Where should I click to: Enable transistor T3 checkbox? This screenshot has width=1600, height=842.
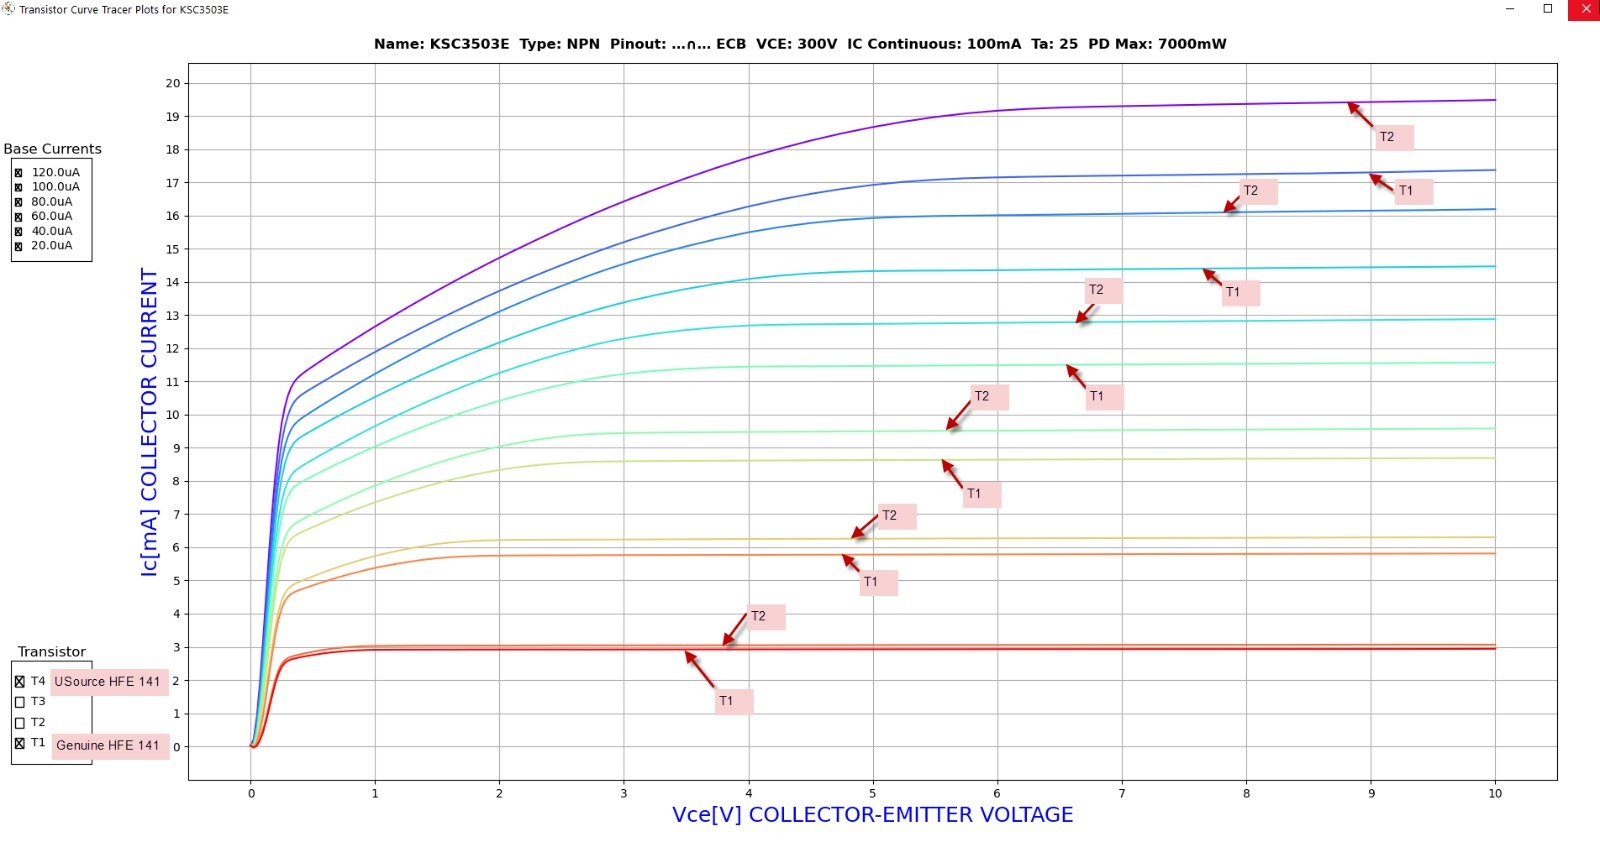20,702
